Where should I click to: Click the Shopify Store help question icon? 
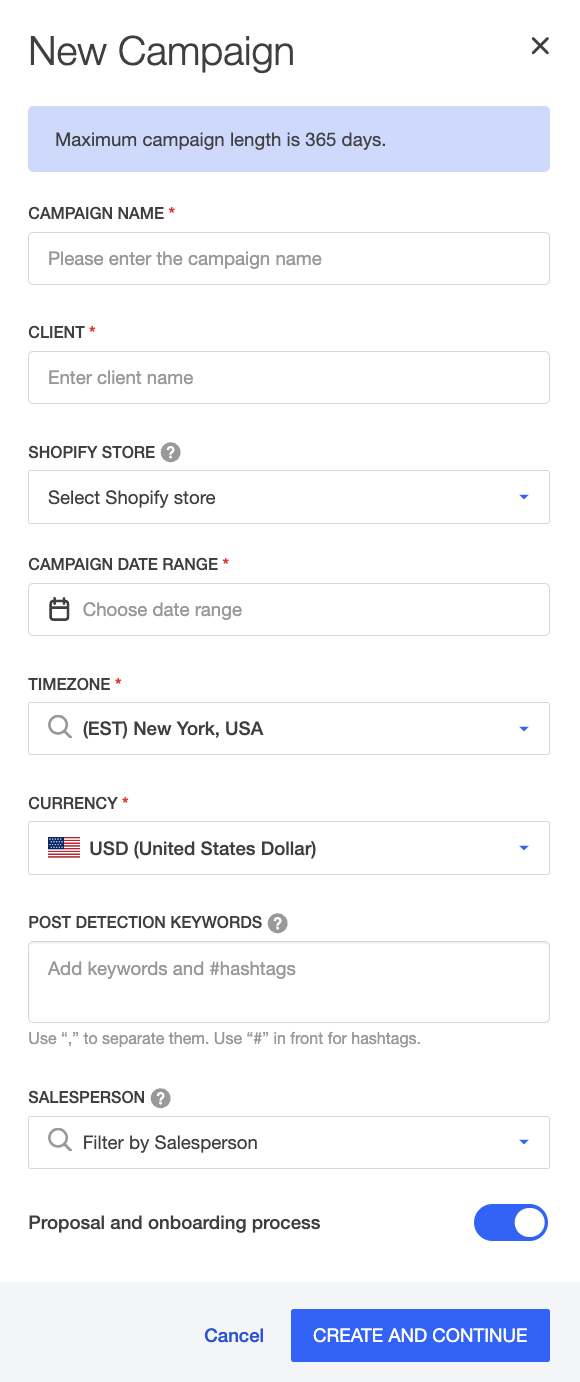pyautogui.click(x=171, y=452)
